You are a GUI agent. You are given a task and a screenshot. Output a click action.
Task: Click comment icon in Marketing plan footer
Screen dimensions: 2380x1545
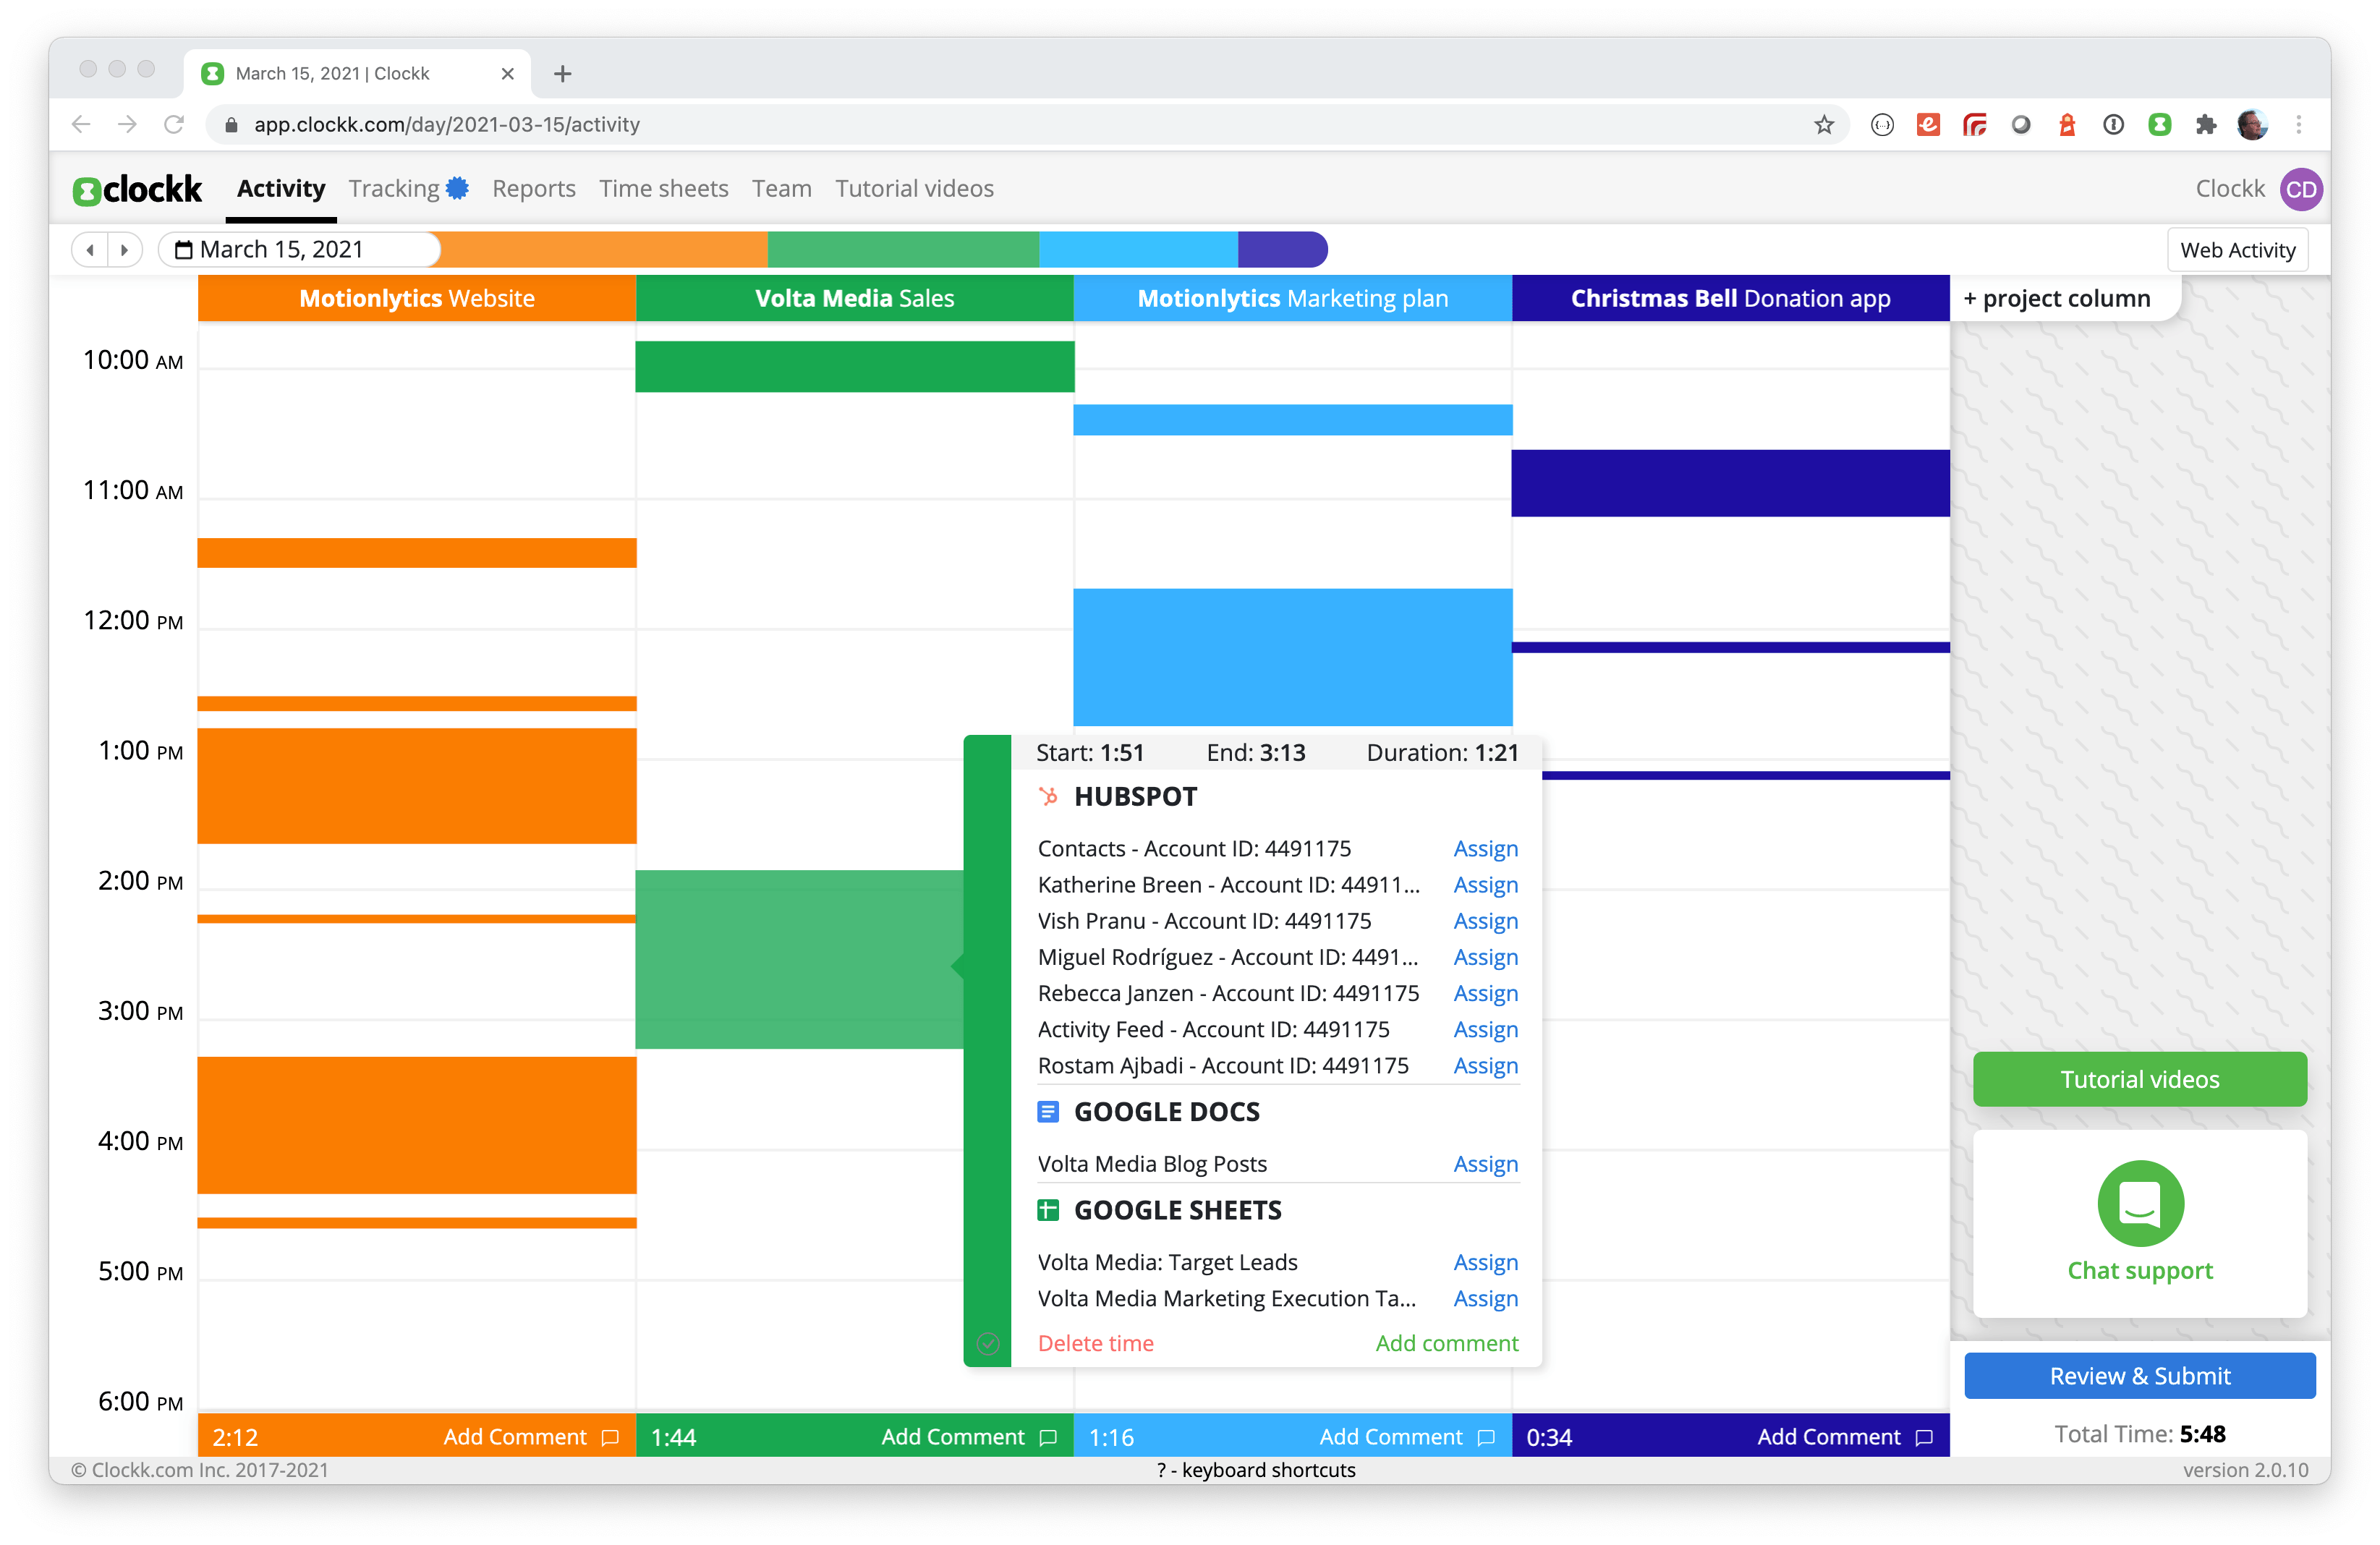click(x=1486, y=1437)
